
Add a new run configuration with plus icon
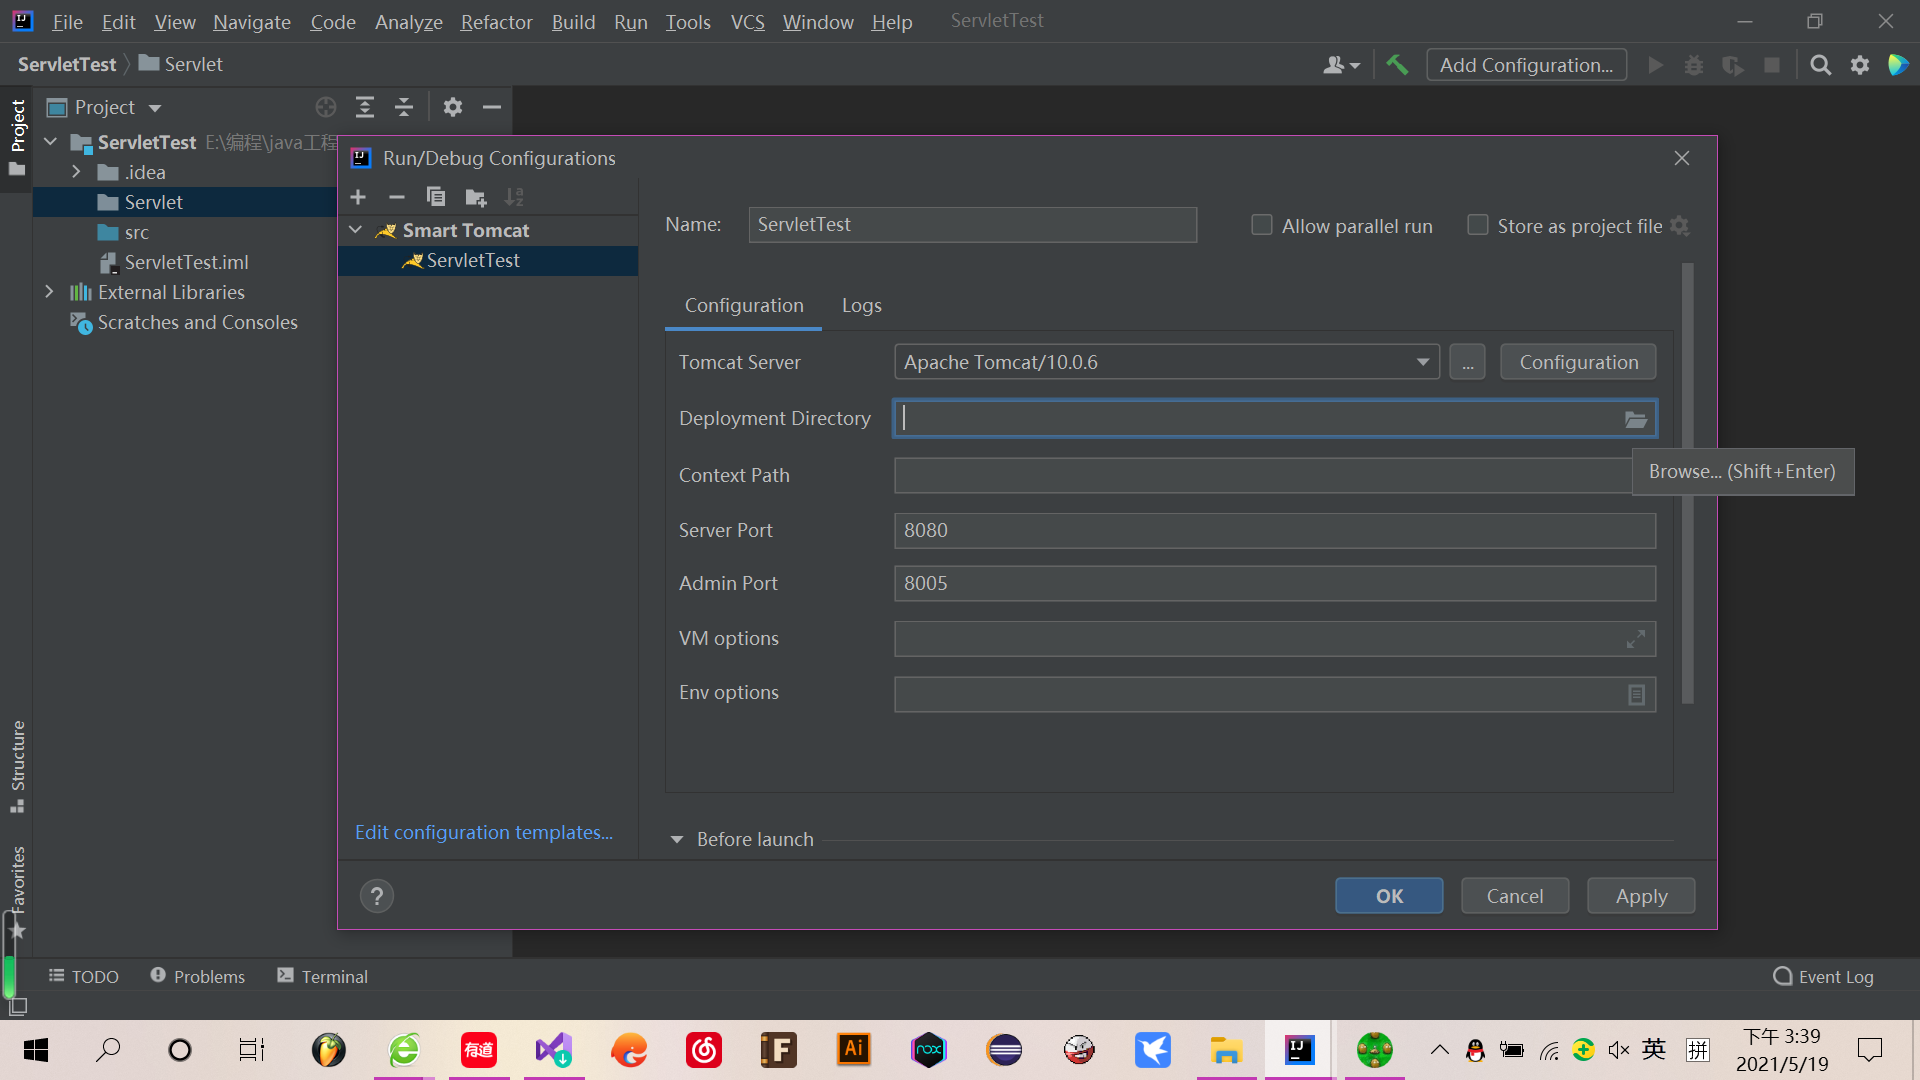tap(358, 197)
